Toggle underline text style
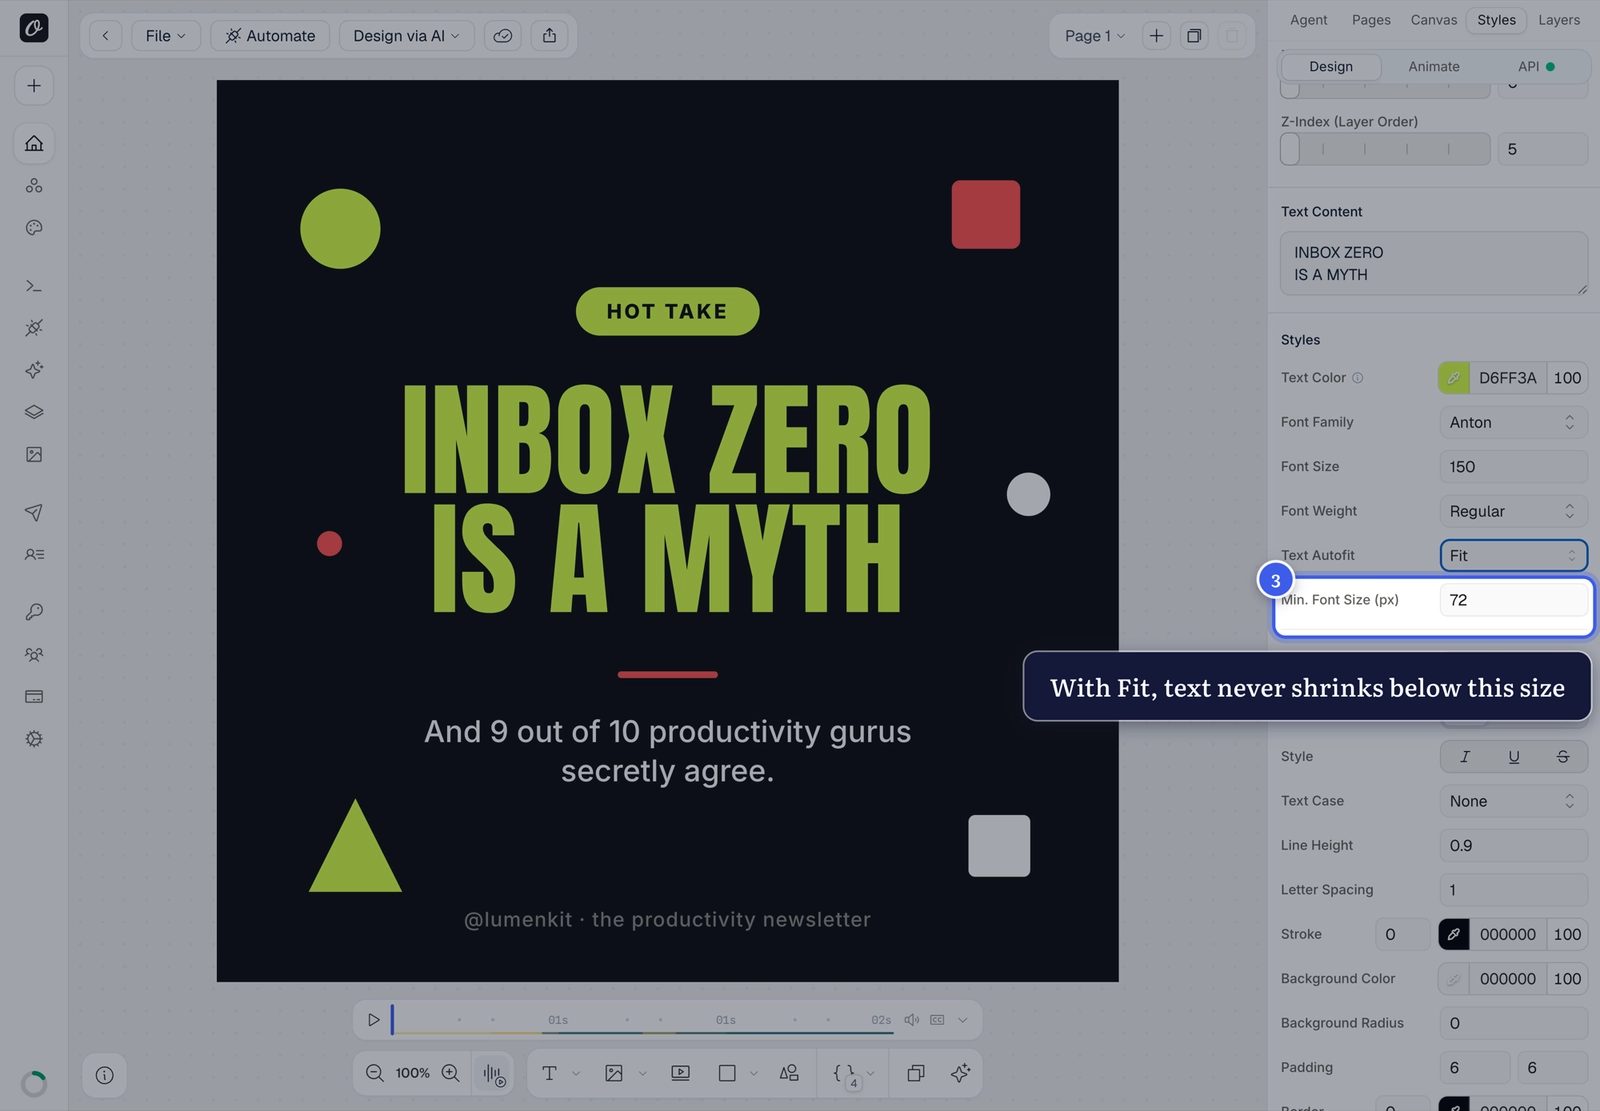 coord(1514,757)
